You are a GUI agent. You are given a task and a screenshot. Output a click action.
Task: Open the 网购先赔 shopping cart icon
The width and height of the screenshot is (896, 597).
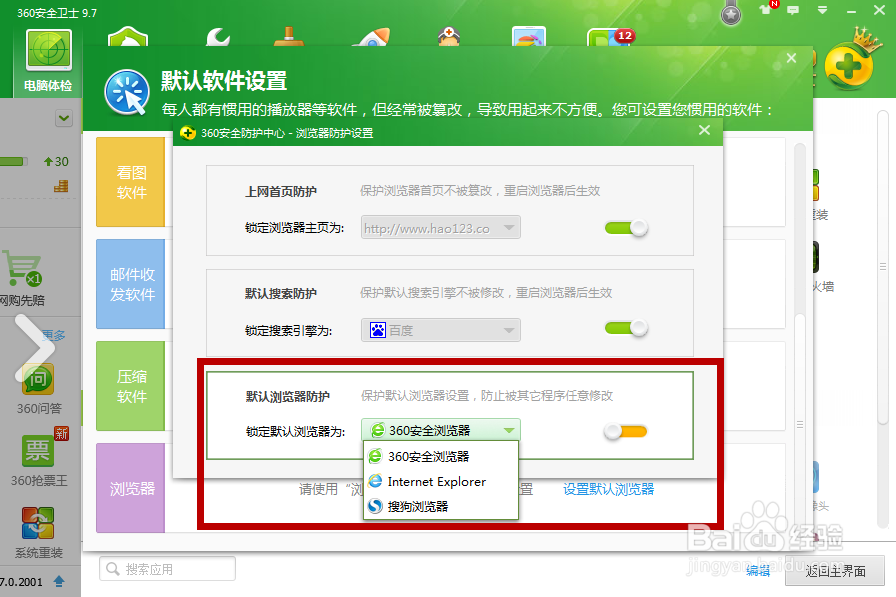point(22,268)
